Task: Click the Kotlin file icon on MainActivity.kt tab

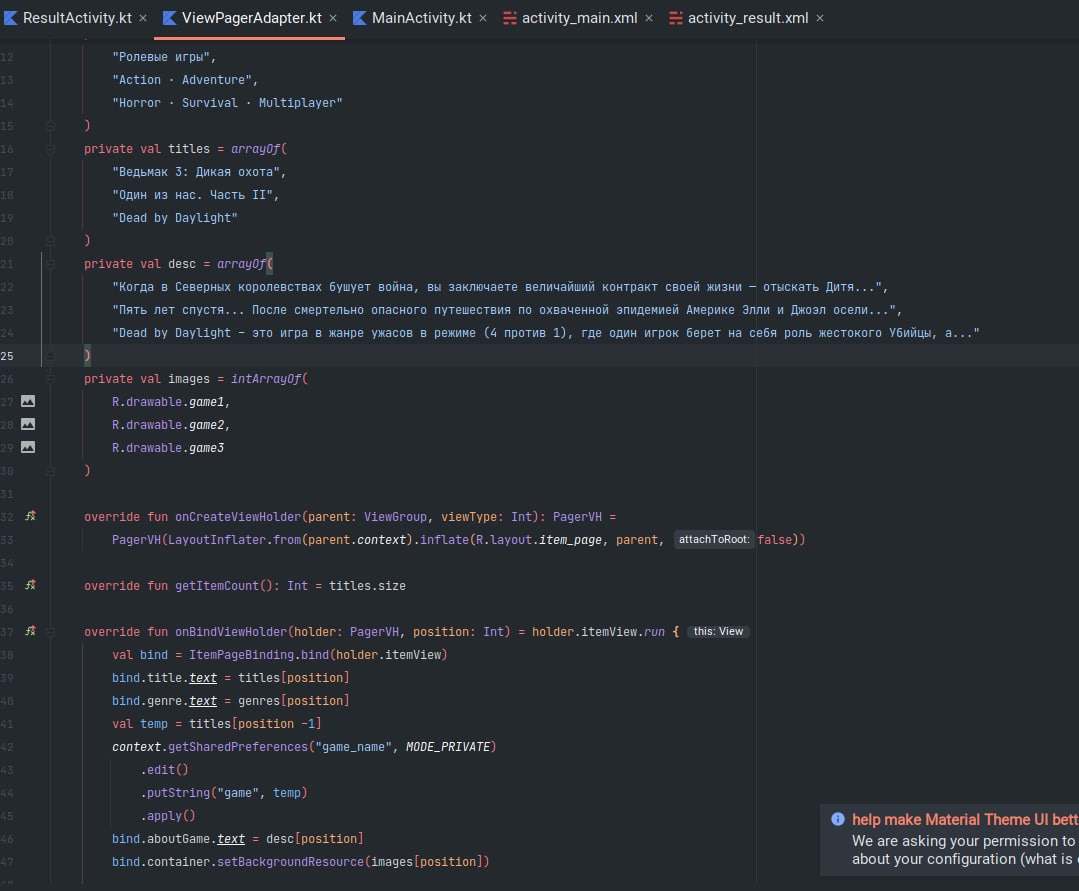Action: pyautogui.click(x=359, y=18)
